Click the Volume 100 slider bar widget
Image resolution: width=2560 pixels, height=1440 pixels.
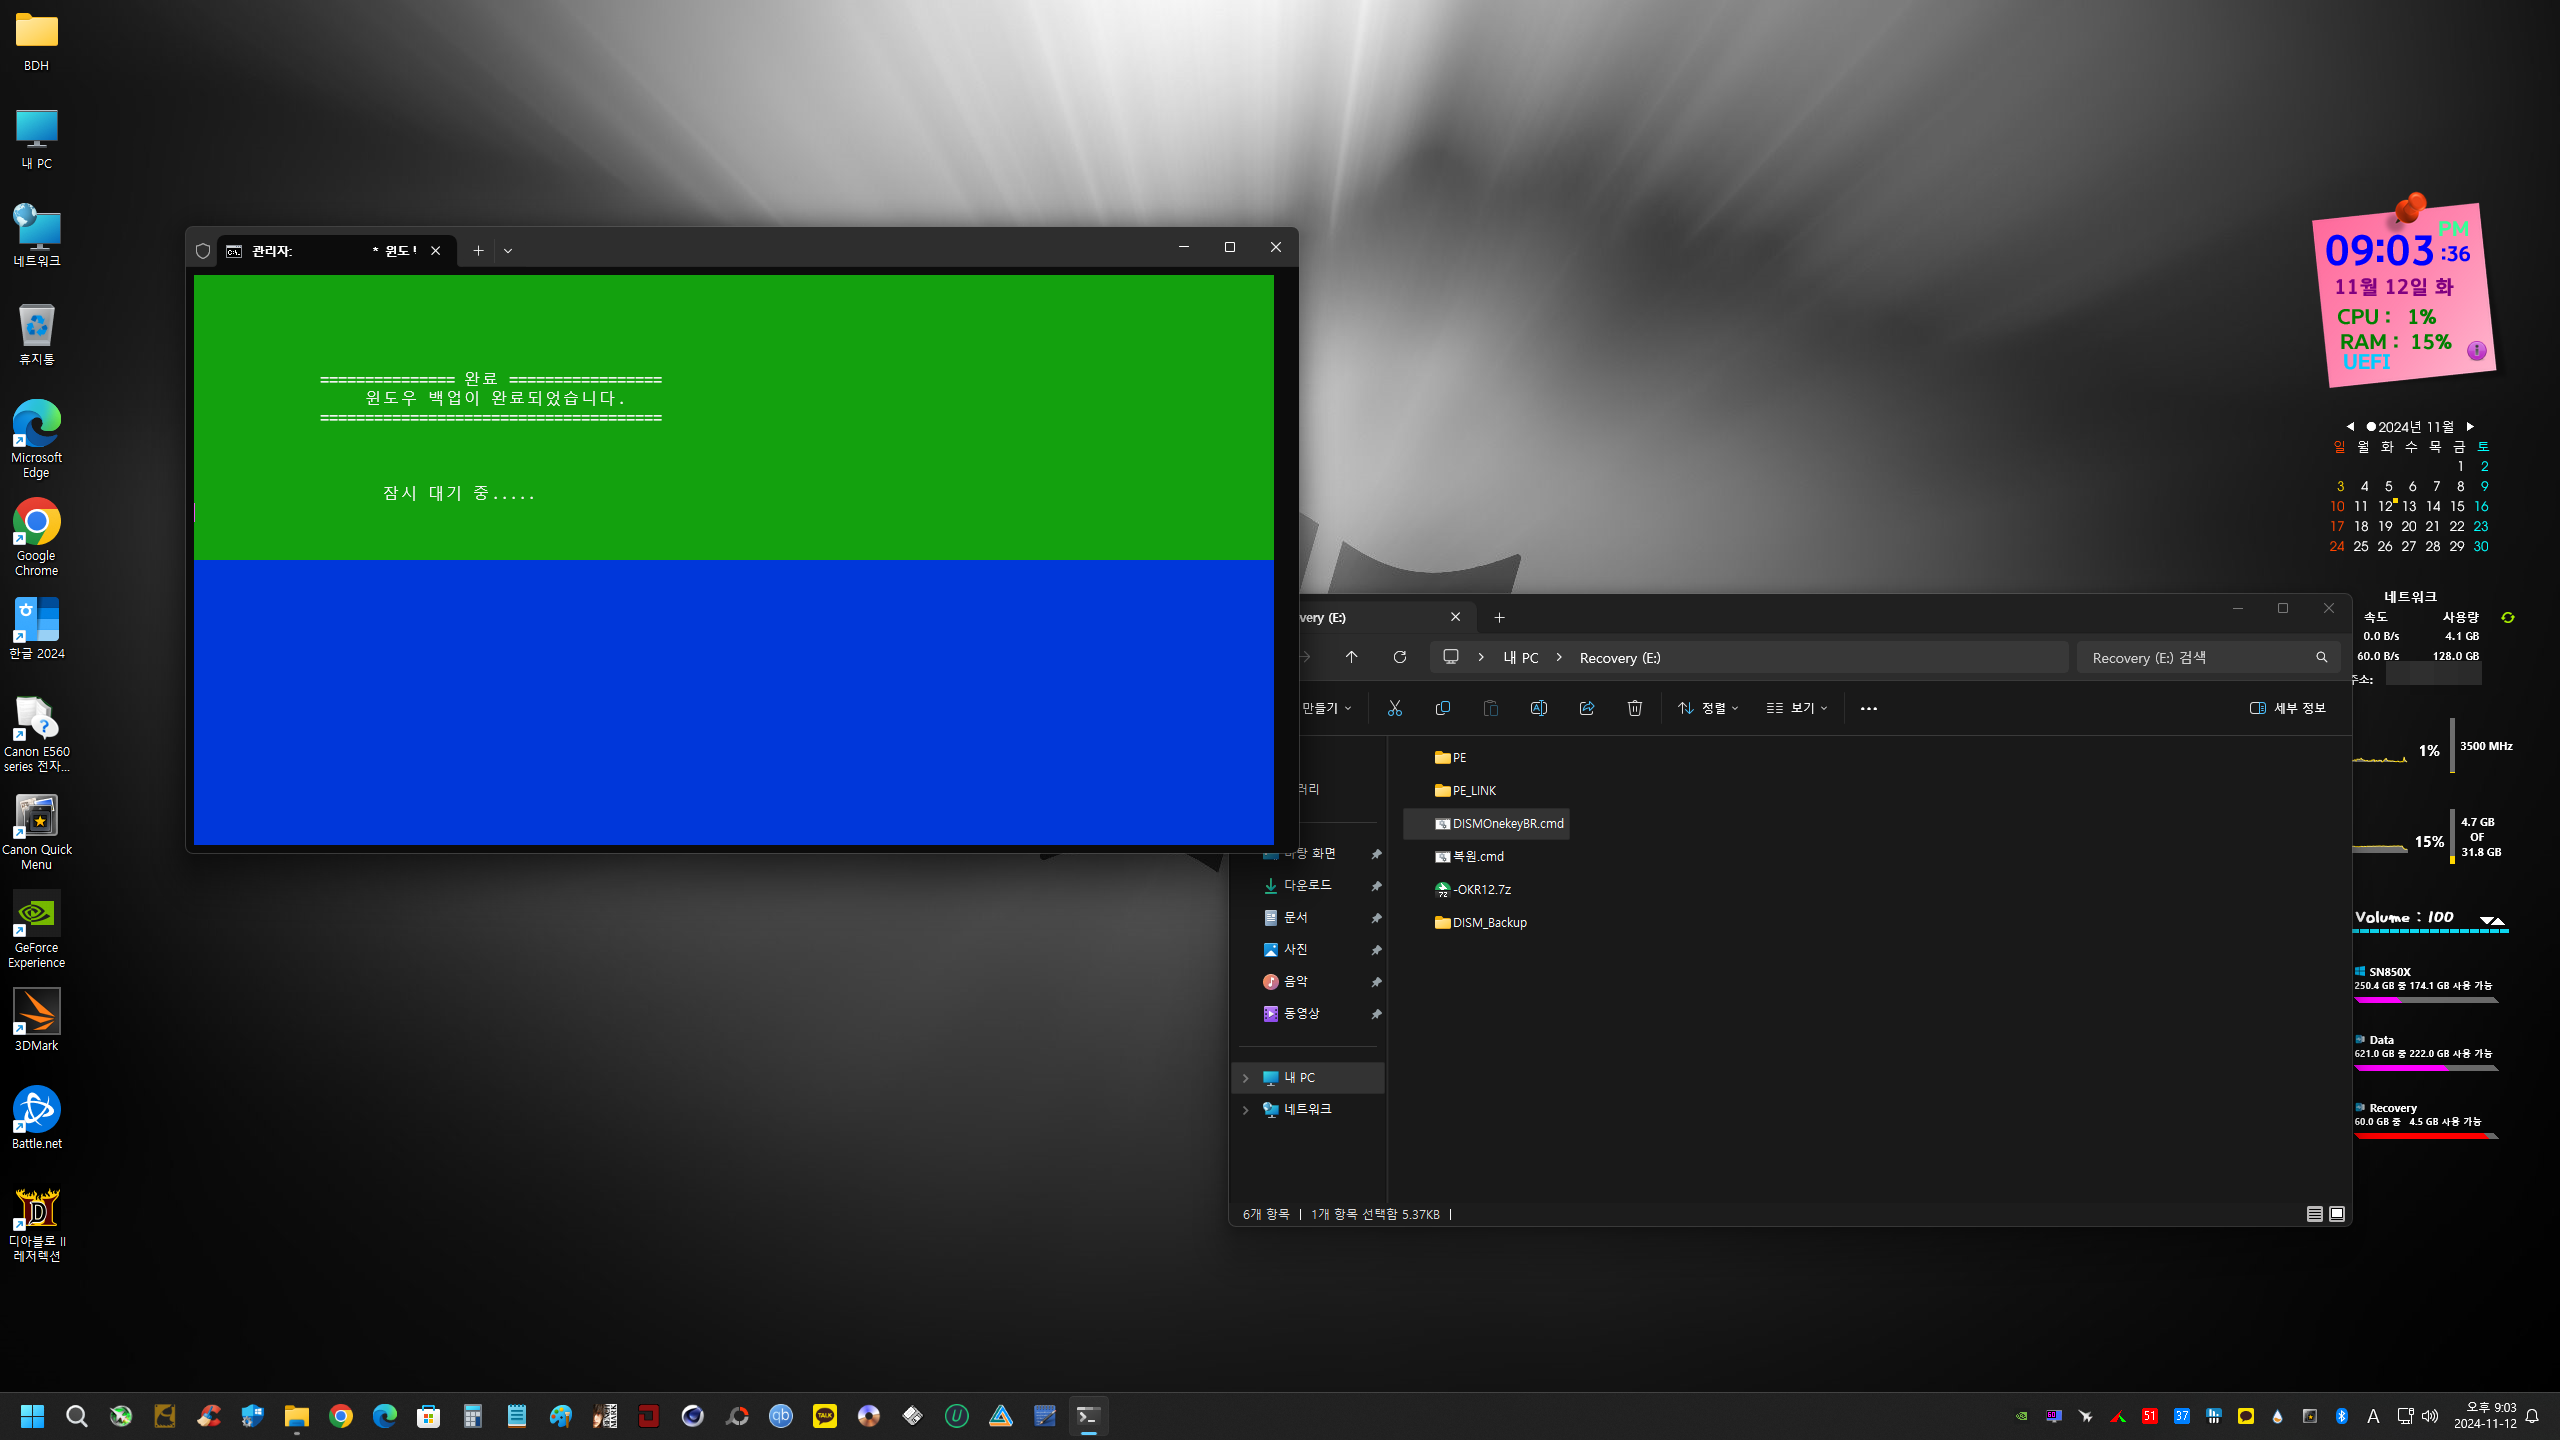tap(2431, 931)
